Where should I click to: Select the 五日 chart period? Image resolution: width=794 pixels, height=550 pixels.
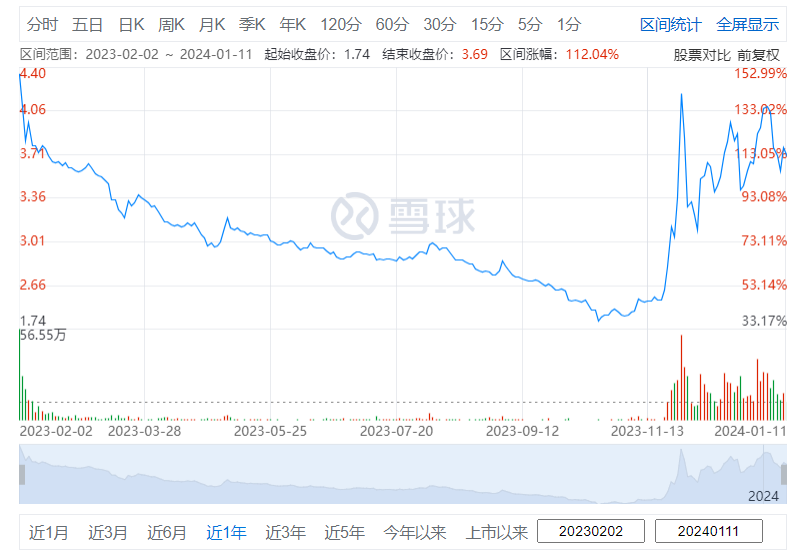coord(88,24)
